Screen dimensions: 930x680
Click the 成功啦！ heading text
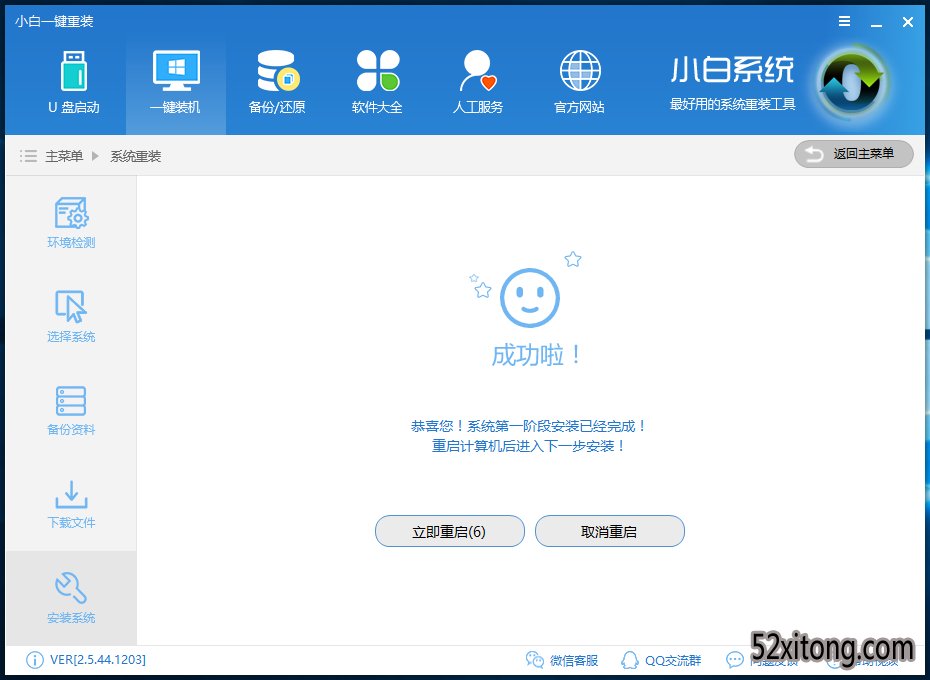pos(536,355)
